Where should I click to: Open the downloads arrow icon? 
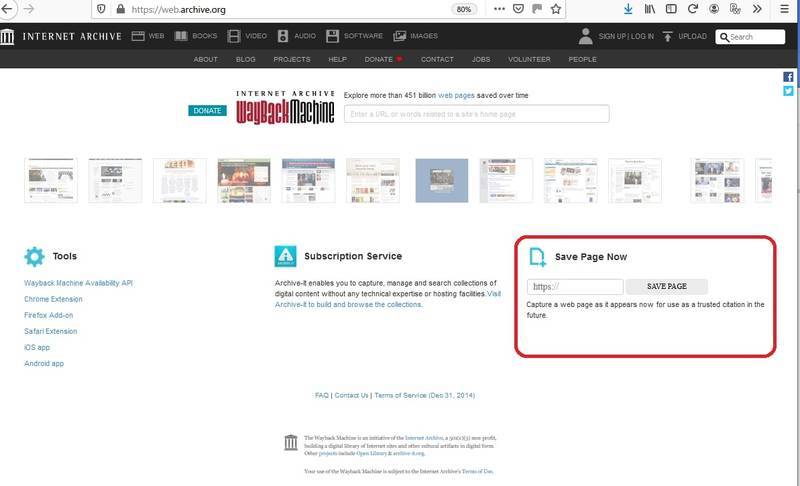coord(628,9)
